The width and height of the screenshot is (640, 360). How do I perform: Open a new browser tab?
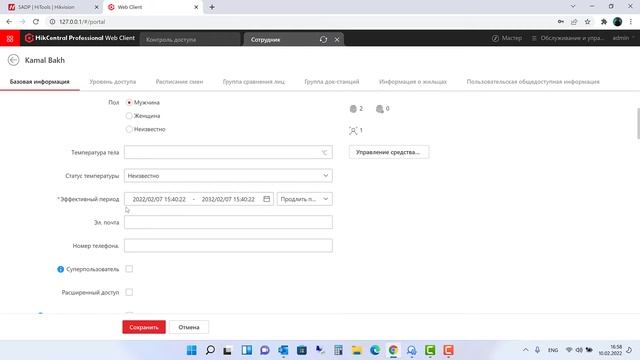click(212, 7)
